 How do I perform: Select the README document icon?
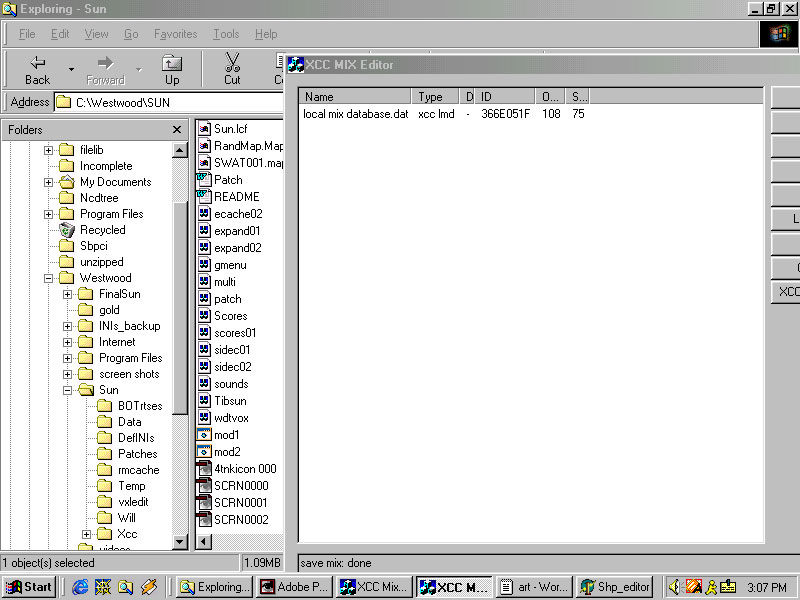[x=204, y=196]
